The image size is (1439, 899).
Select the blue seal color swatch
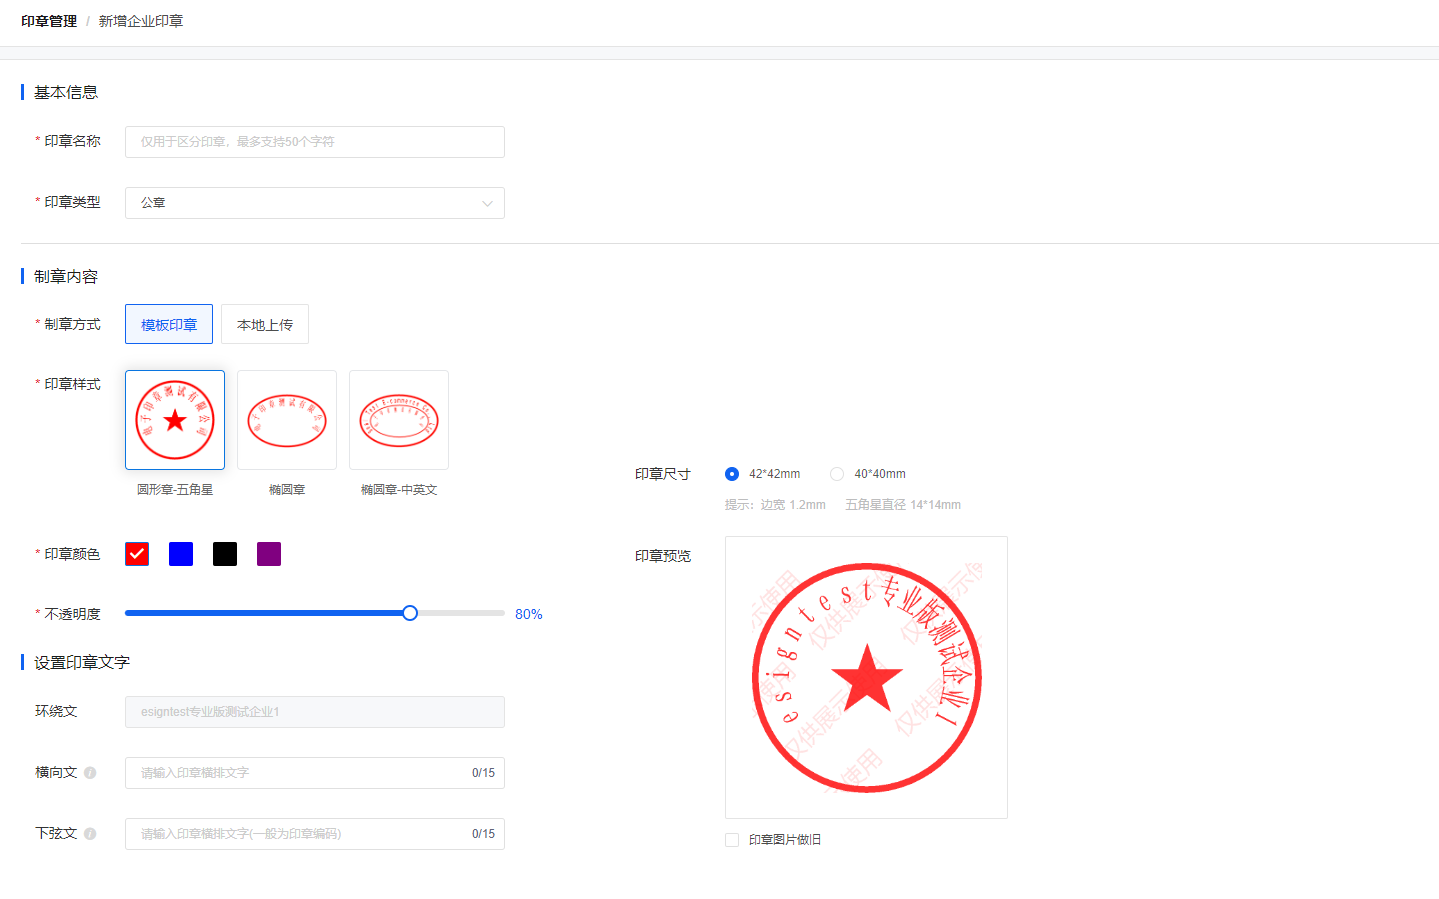[x=181, y=554]
